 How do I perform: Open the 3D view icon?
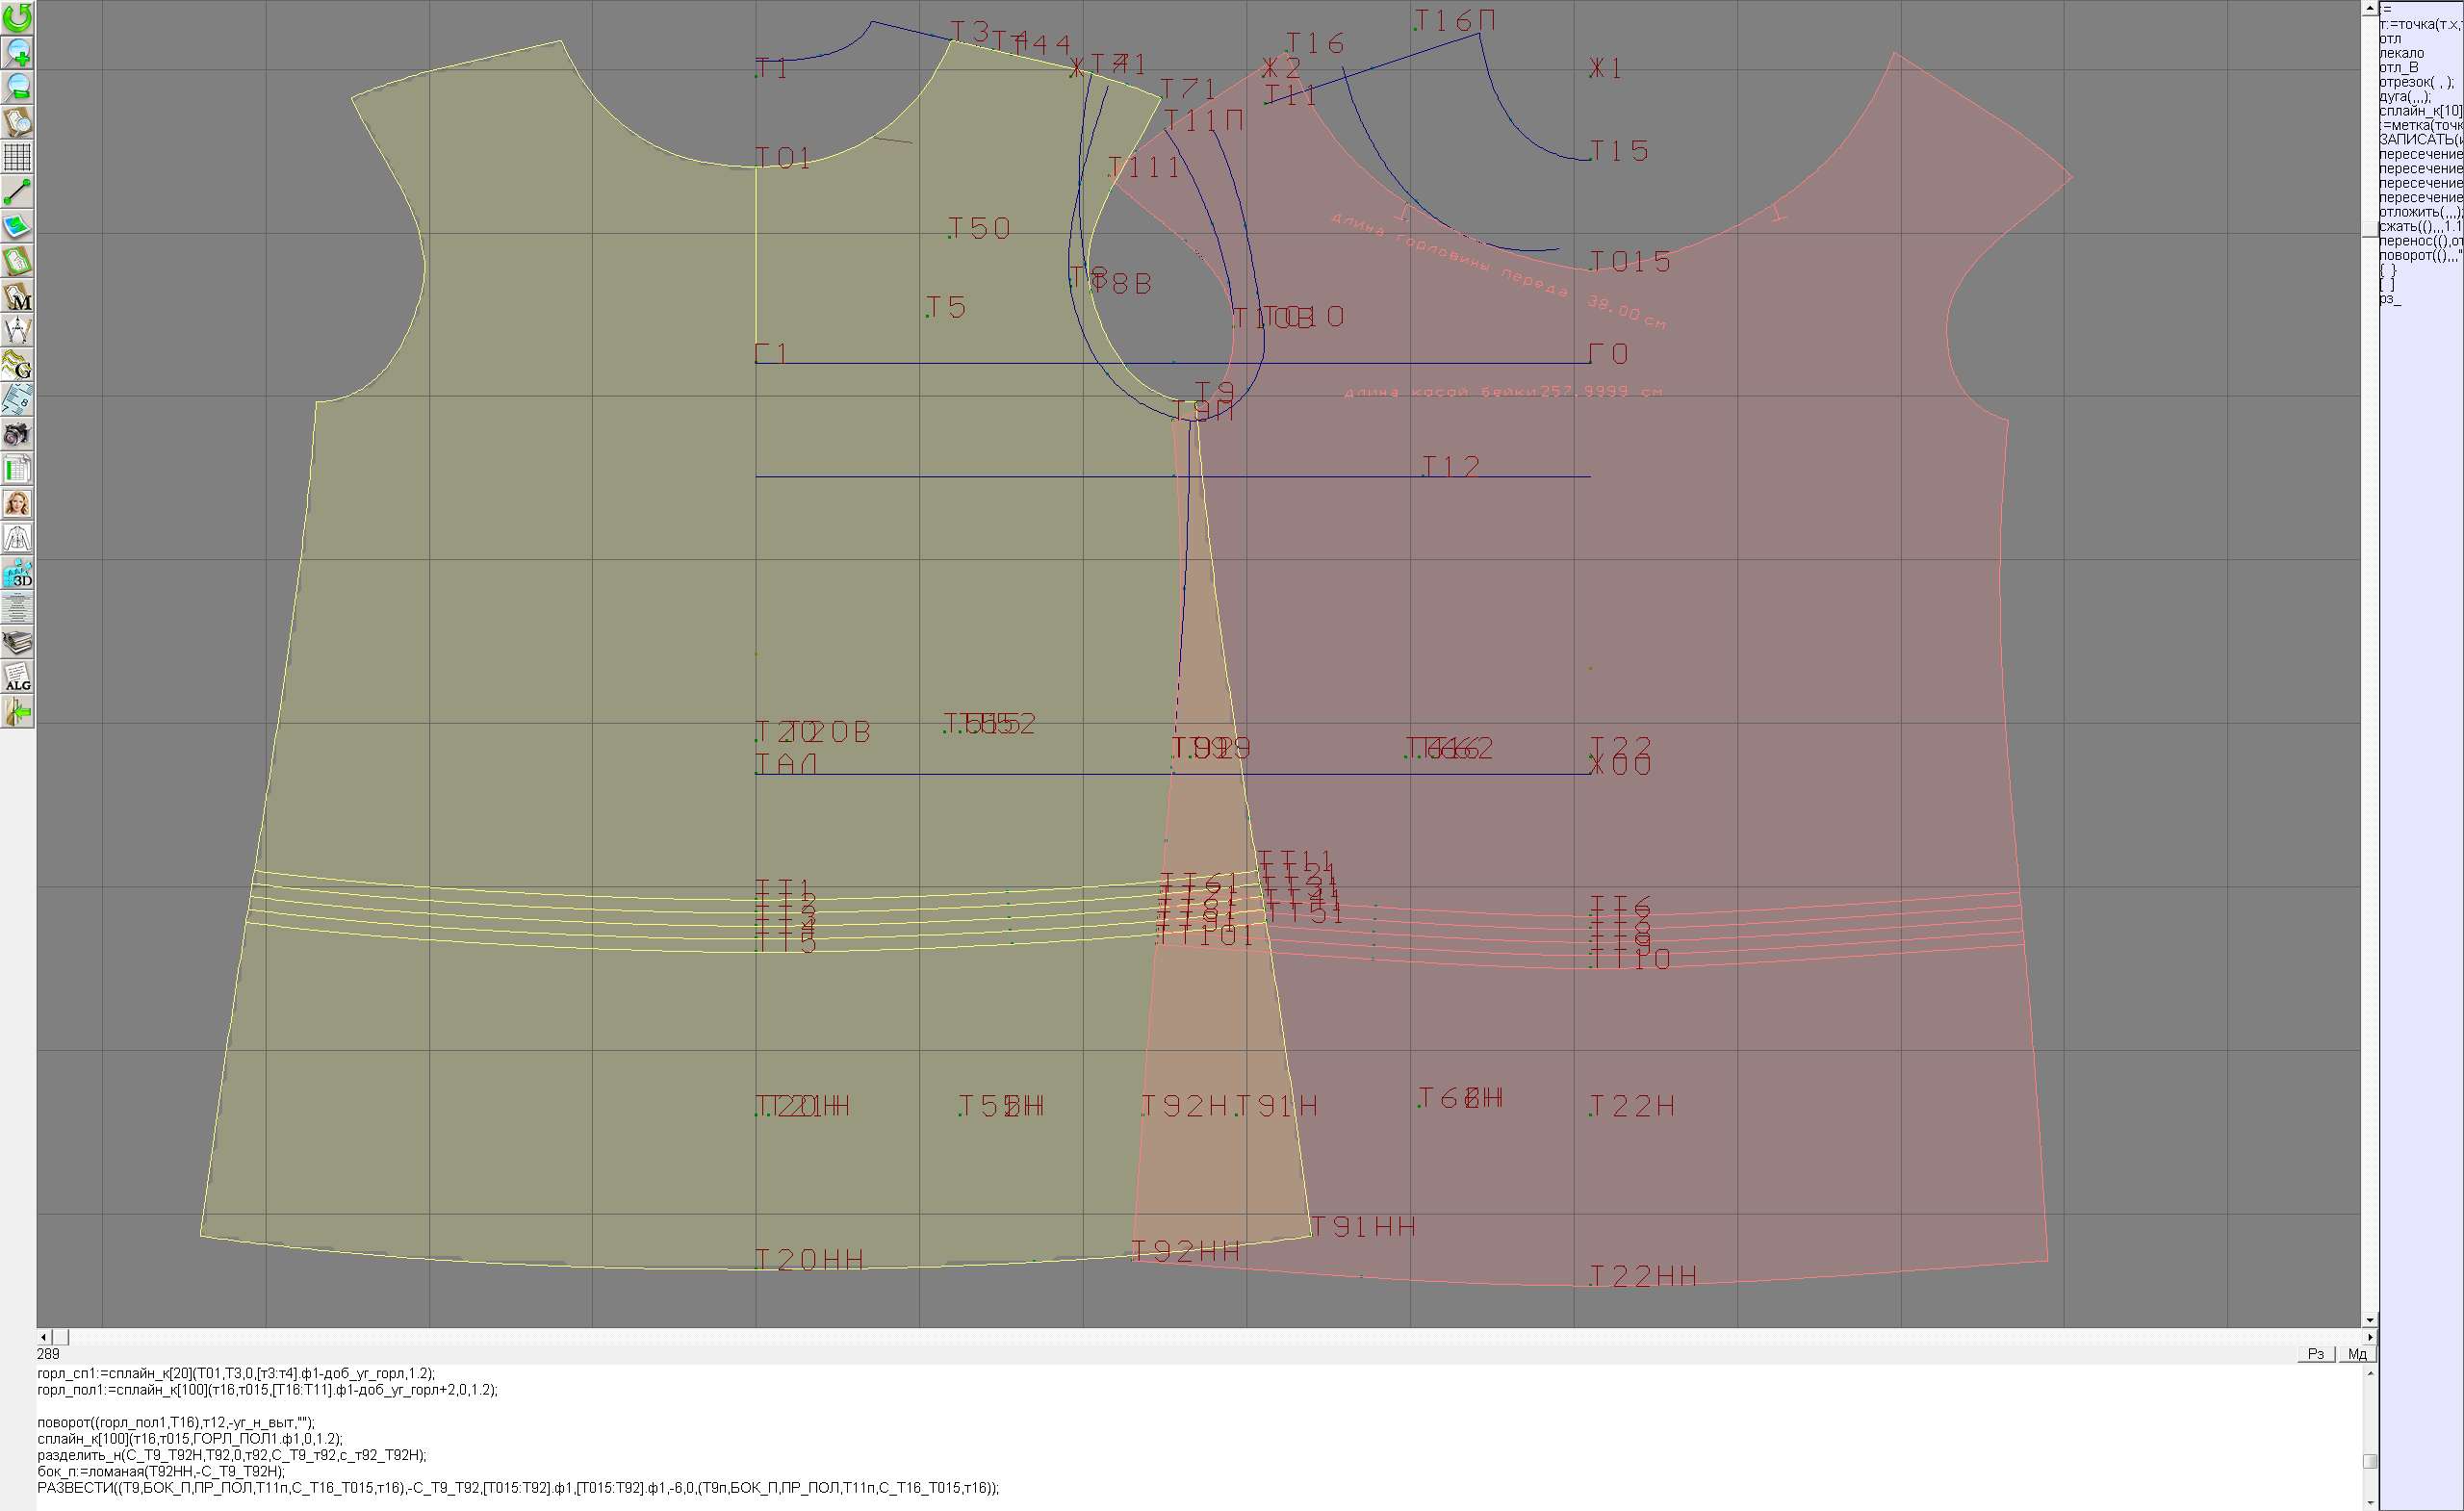point(17,574)
